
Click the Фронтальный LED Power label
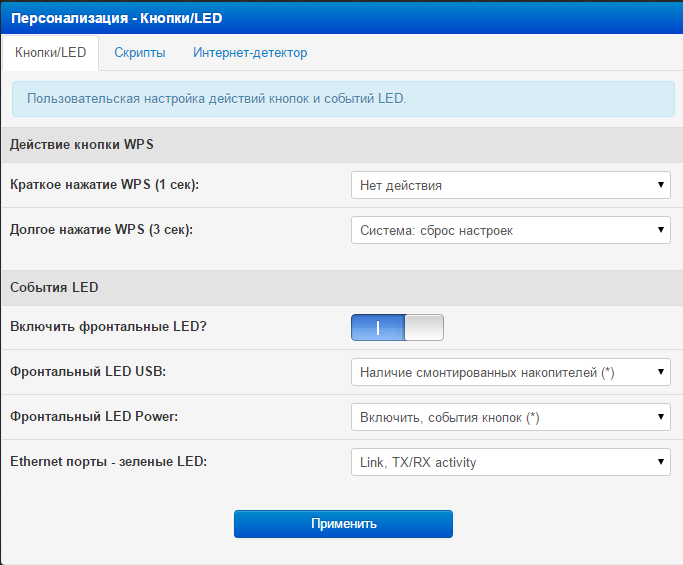[94, 417]
